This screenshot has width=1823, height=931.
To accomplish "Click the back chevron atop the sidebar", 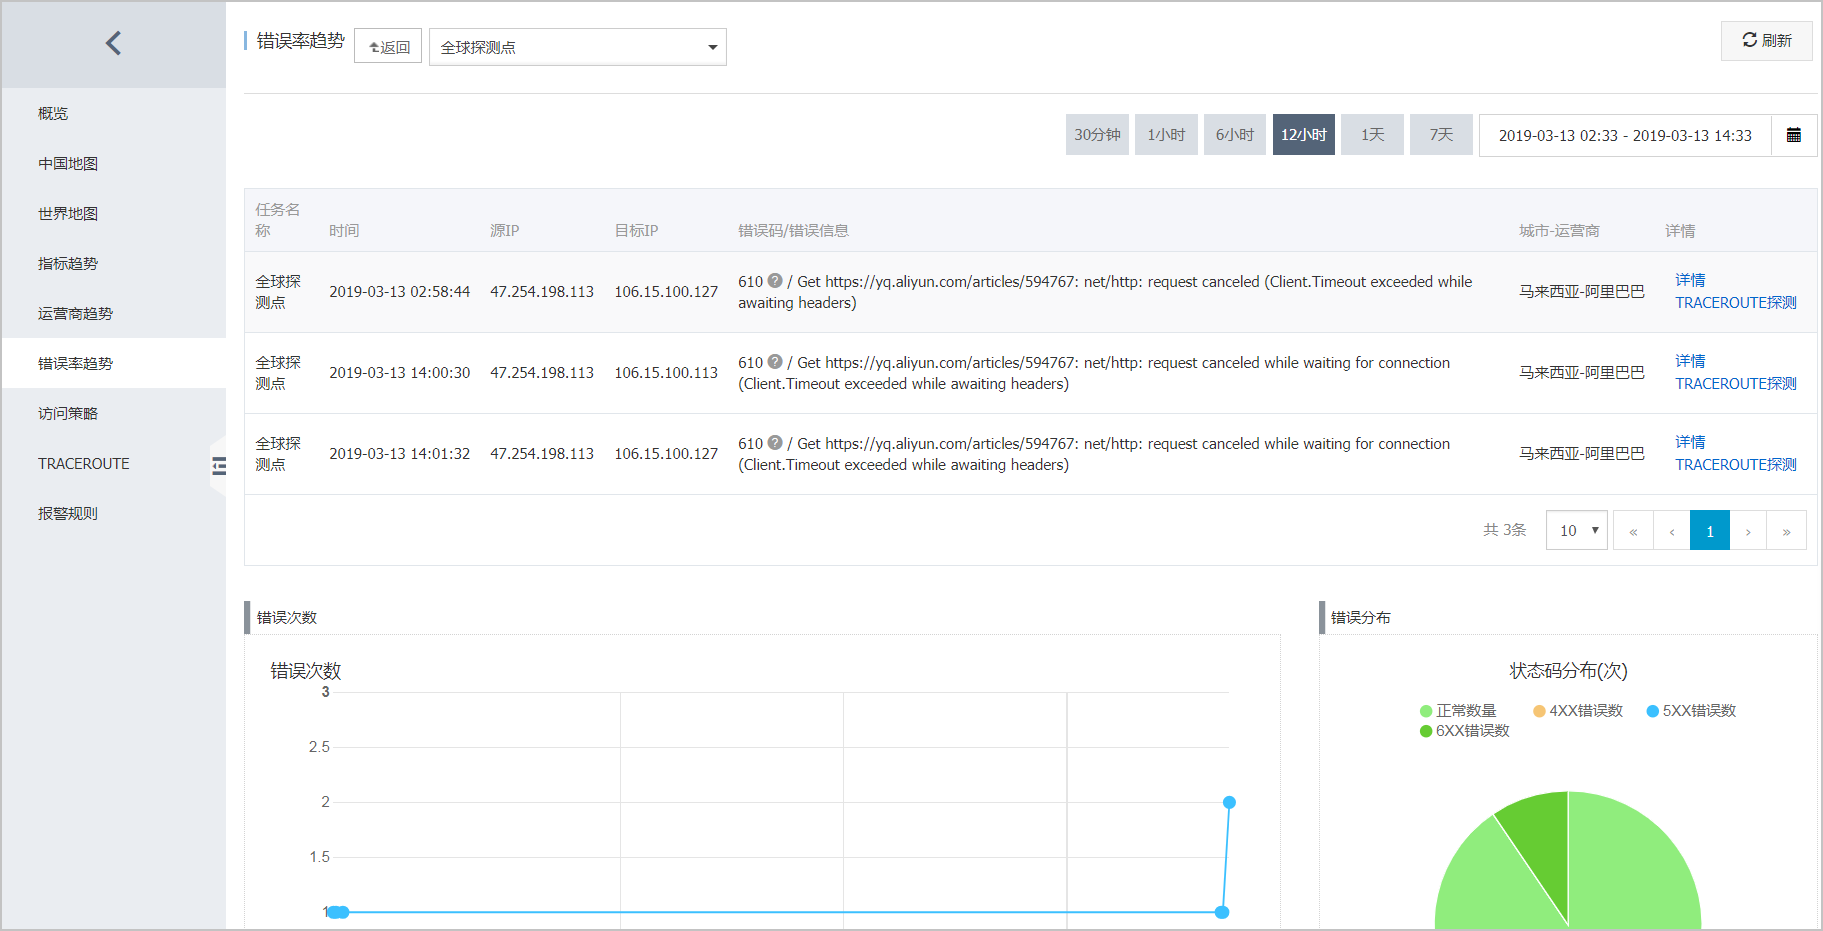I will click(113, 43).
